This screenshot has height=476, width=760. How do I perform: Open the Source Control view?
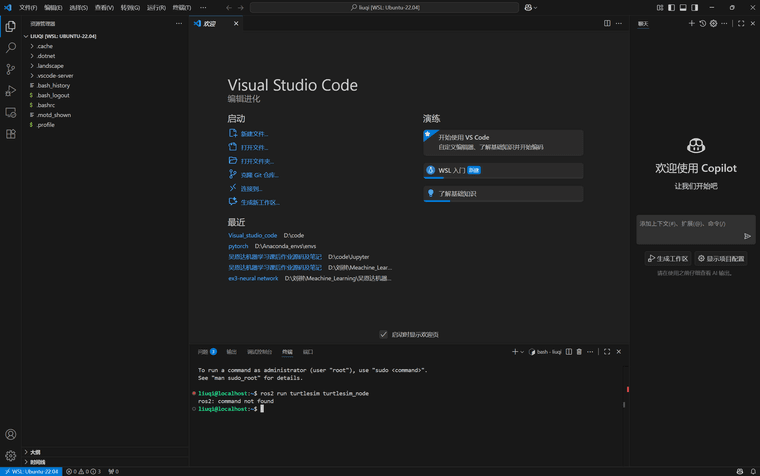tap(11, 69)
